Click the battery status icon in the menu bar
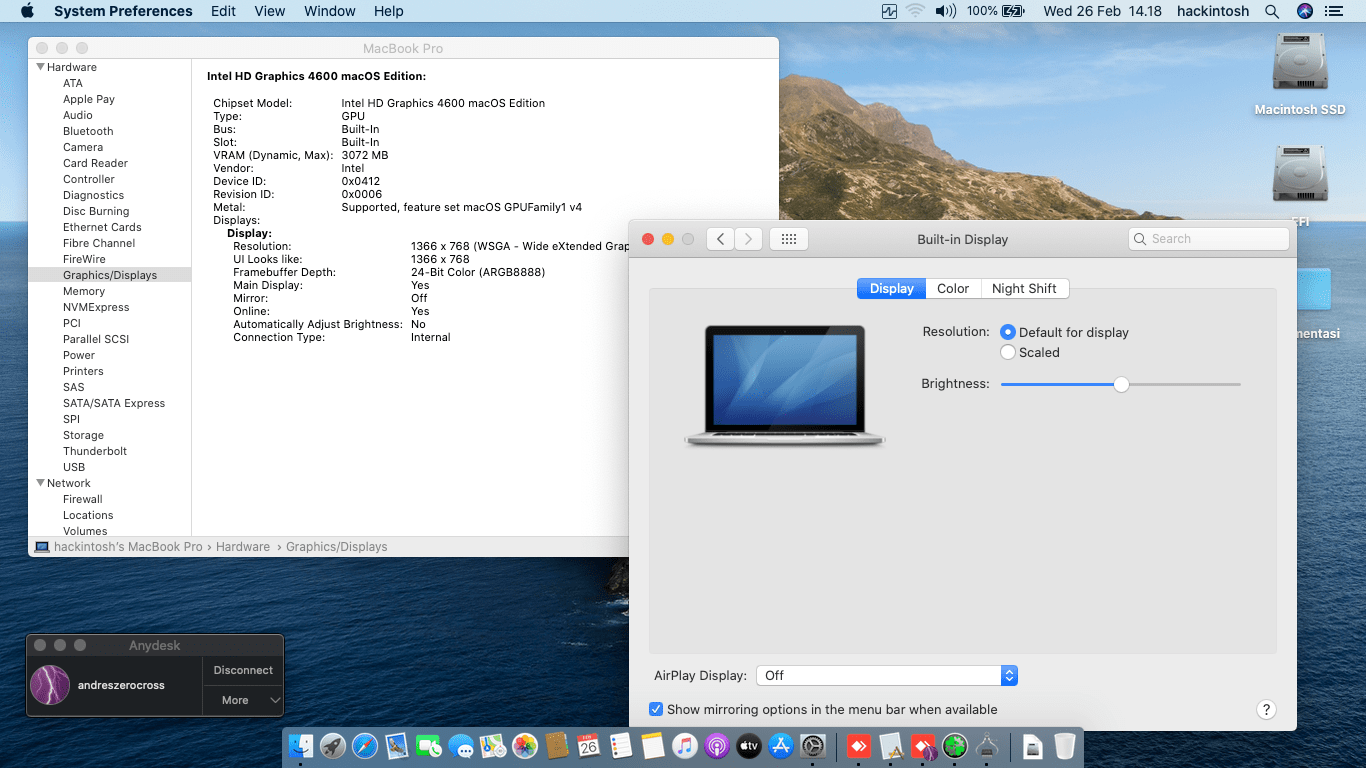The image size is (1366, 768). (x=1013, y=11)
